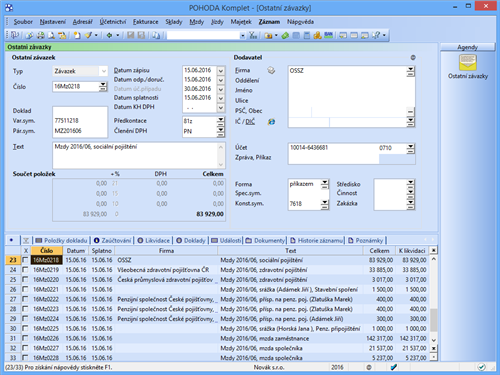The height and width of the screenshot is (375, 500).
Task: Switch to the Historie záznamu tab
Action: click(x=317, y=240)
